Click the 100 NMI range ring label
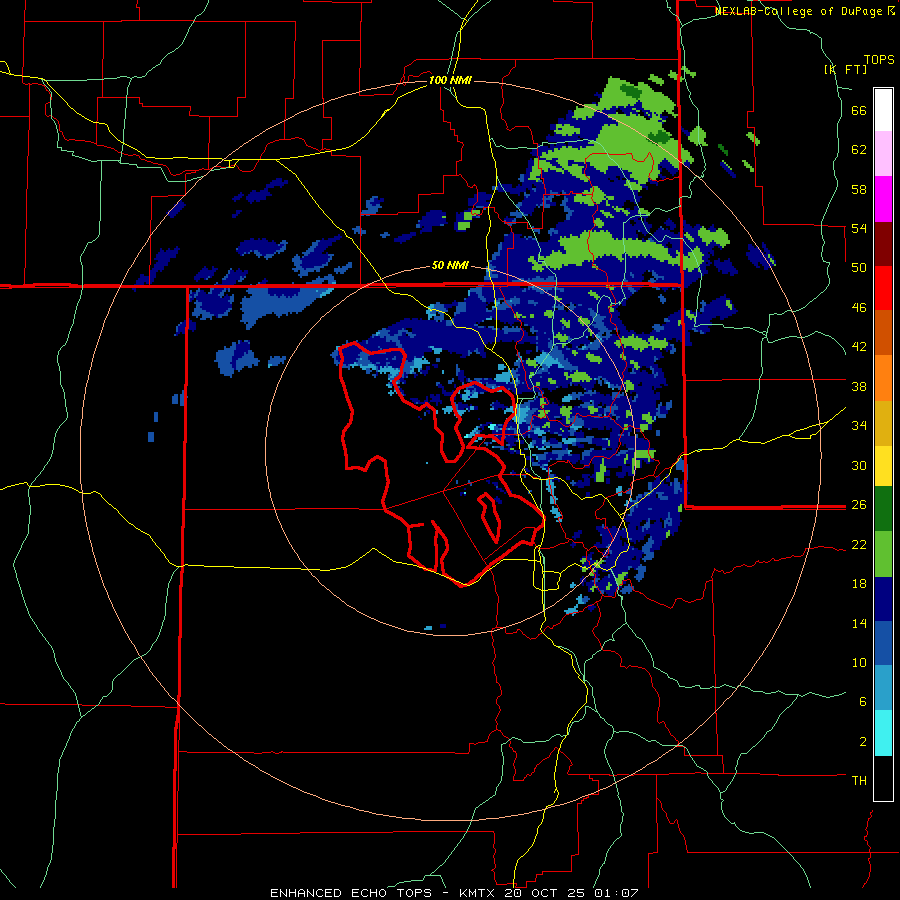Image resolution: width=900 pixels, height=900 pixels. (450, 80)
